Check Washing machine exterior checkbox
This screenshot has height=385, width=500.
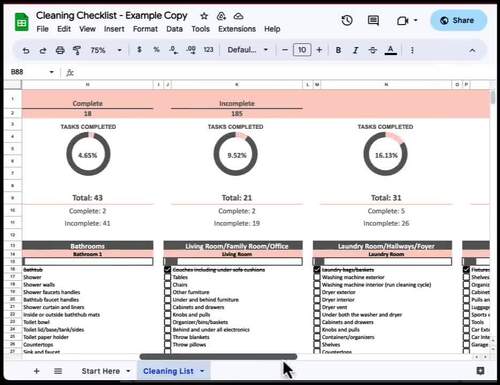click(x=317, y=277)
